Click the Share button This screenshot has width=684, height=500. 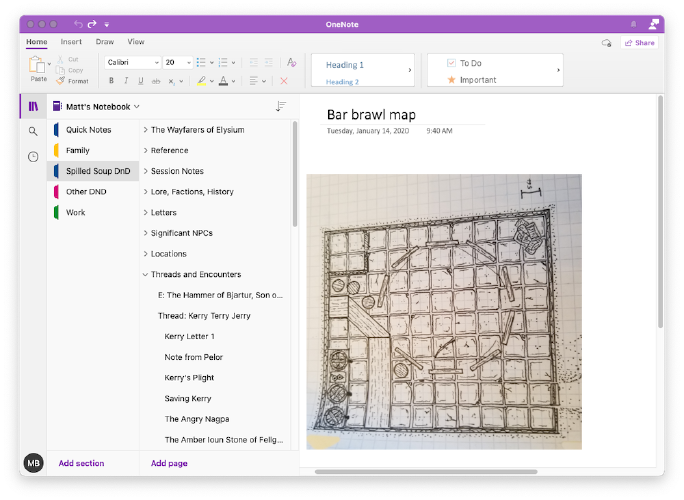[x=639, y=43]
